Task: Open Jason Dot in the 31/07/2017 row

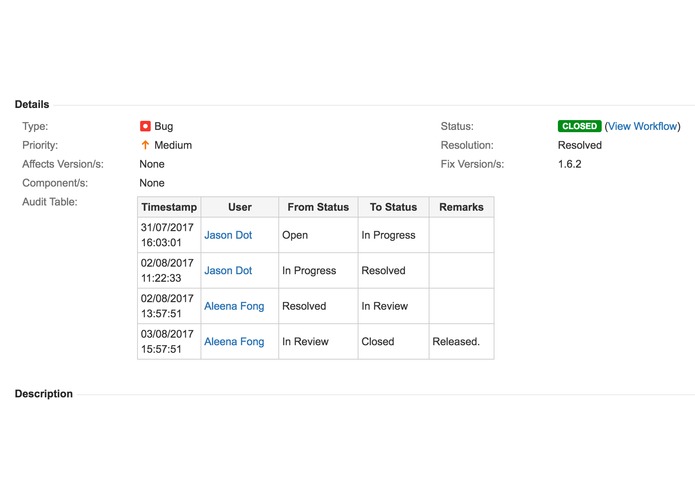Action: click(228, 235)
